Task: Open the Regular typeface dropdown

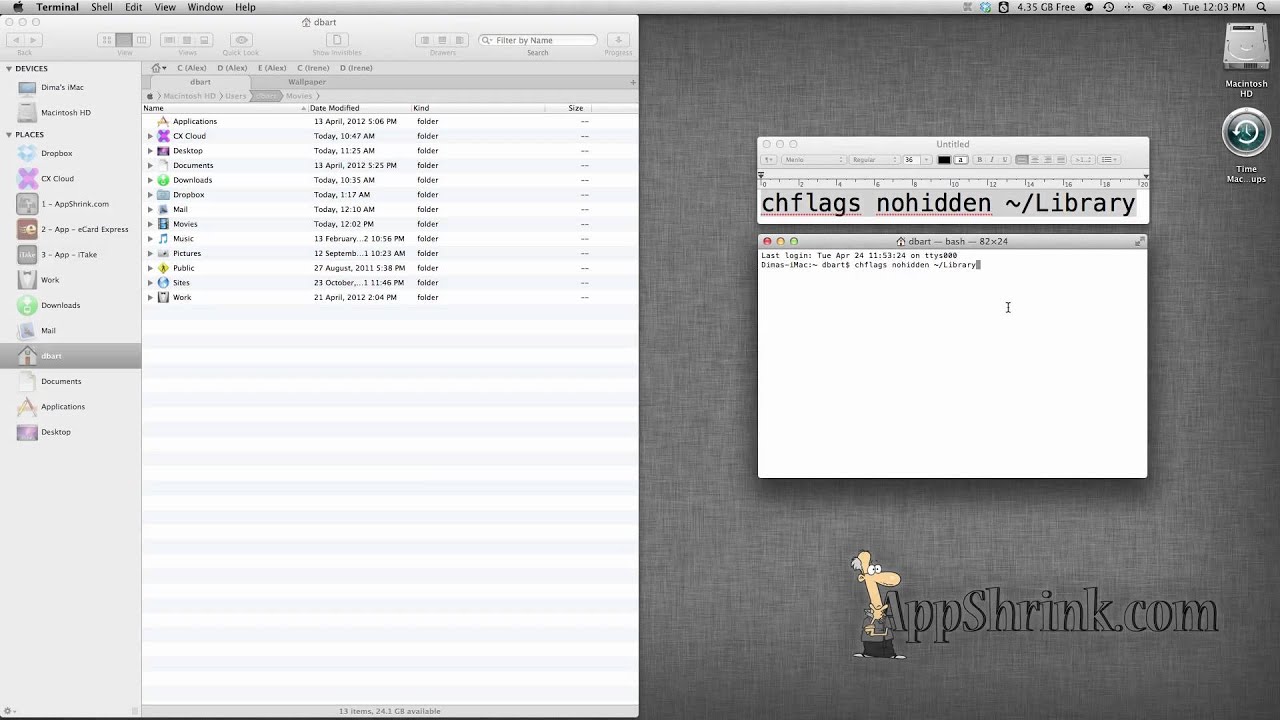Action: click(875, 160)
